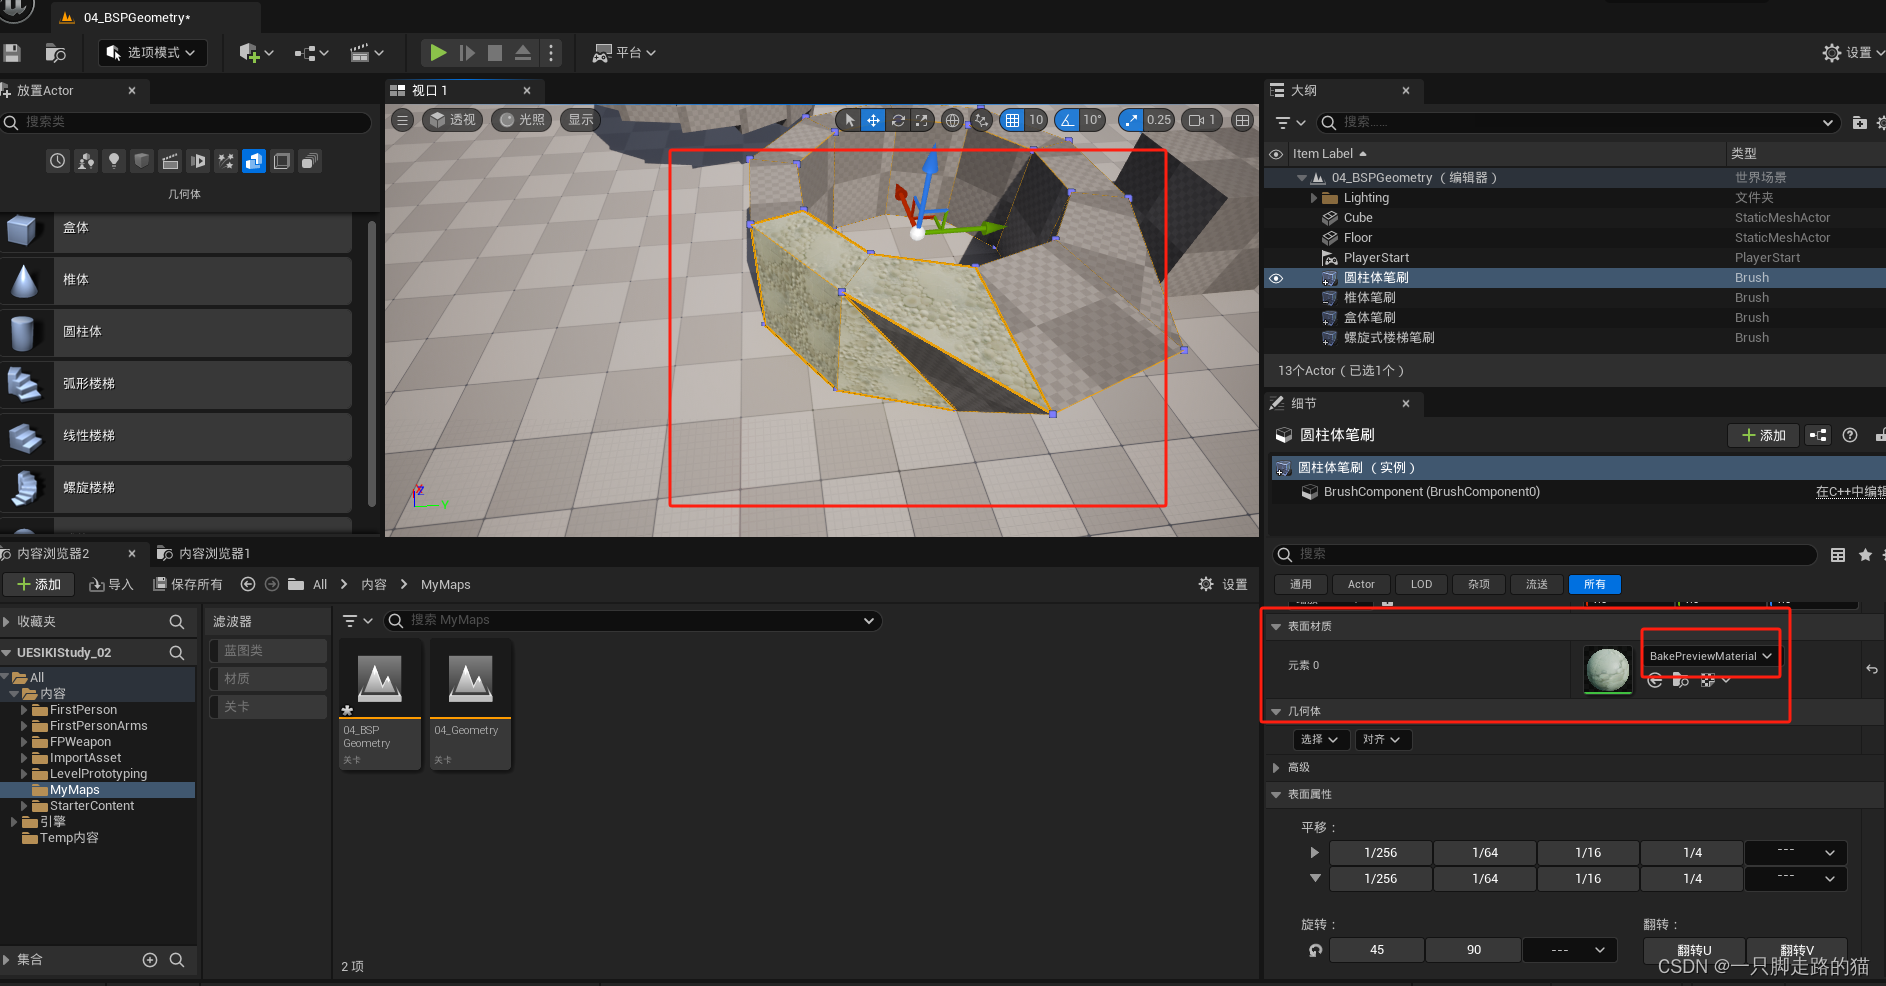The height and width of the screenshot is (986, 1886).
Task: Click 保存所有 save all button
Action: coord(188,585)
